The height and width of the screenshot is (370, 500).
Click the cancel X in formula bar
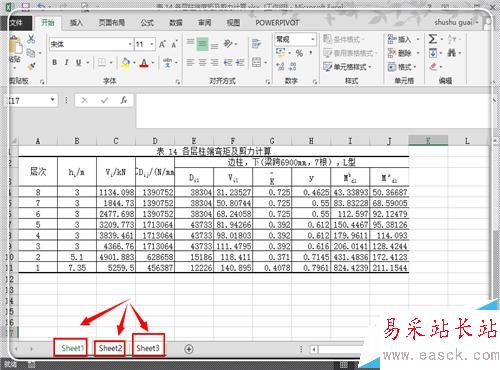85,100
